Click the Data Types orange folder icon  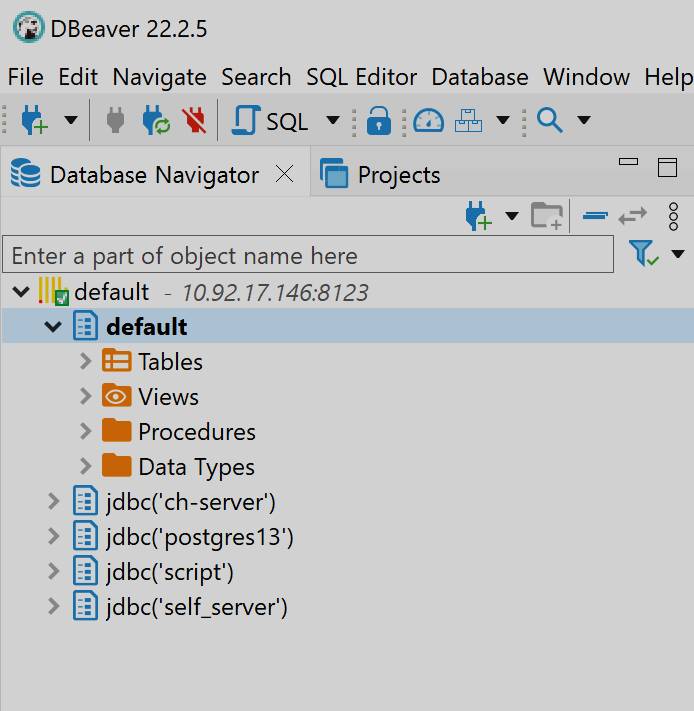pyautogui.click(x=116, y=465)
